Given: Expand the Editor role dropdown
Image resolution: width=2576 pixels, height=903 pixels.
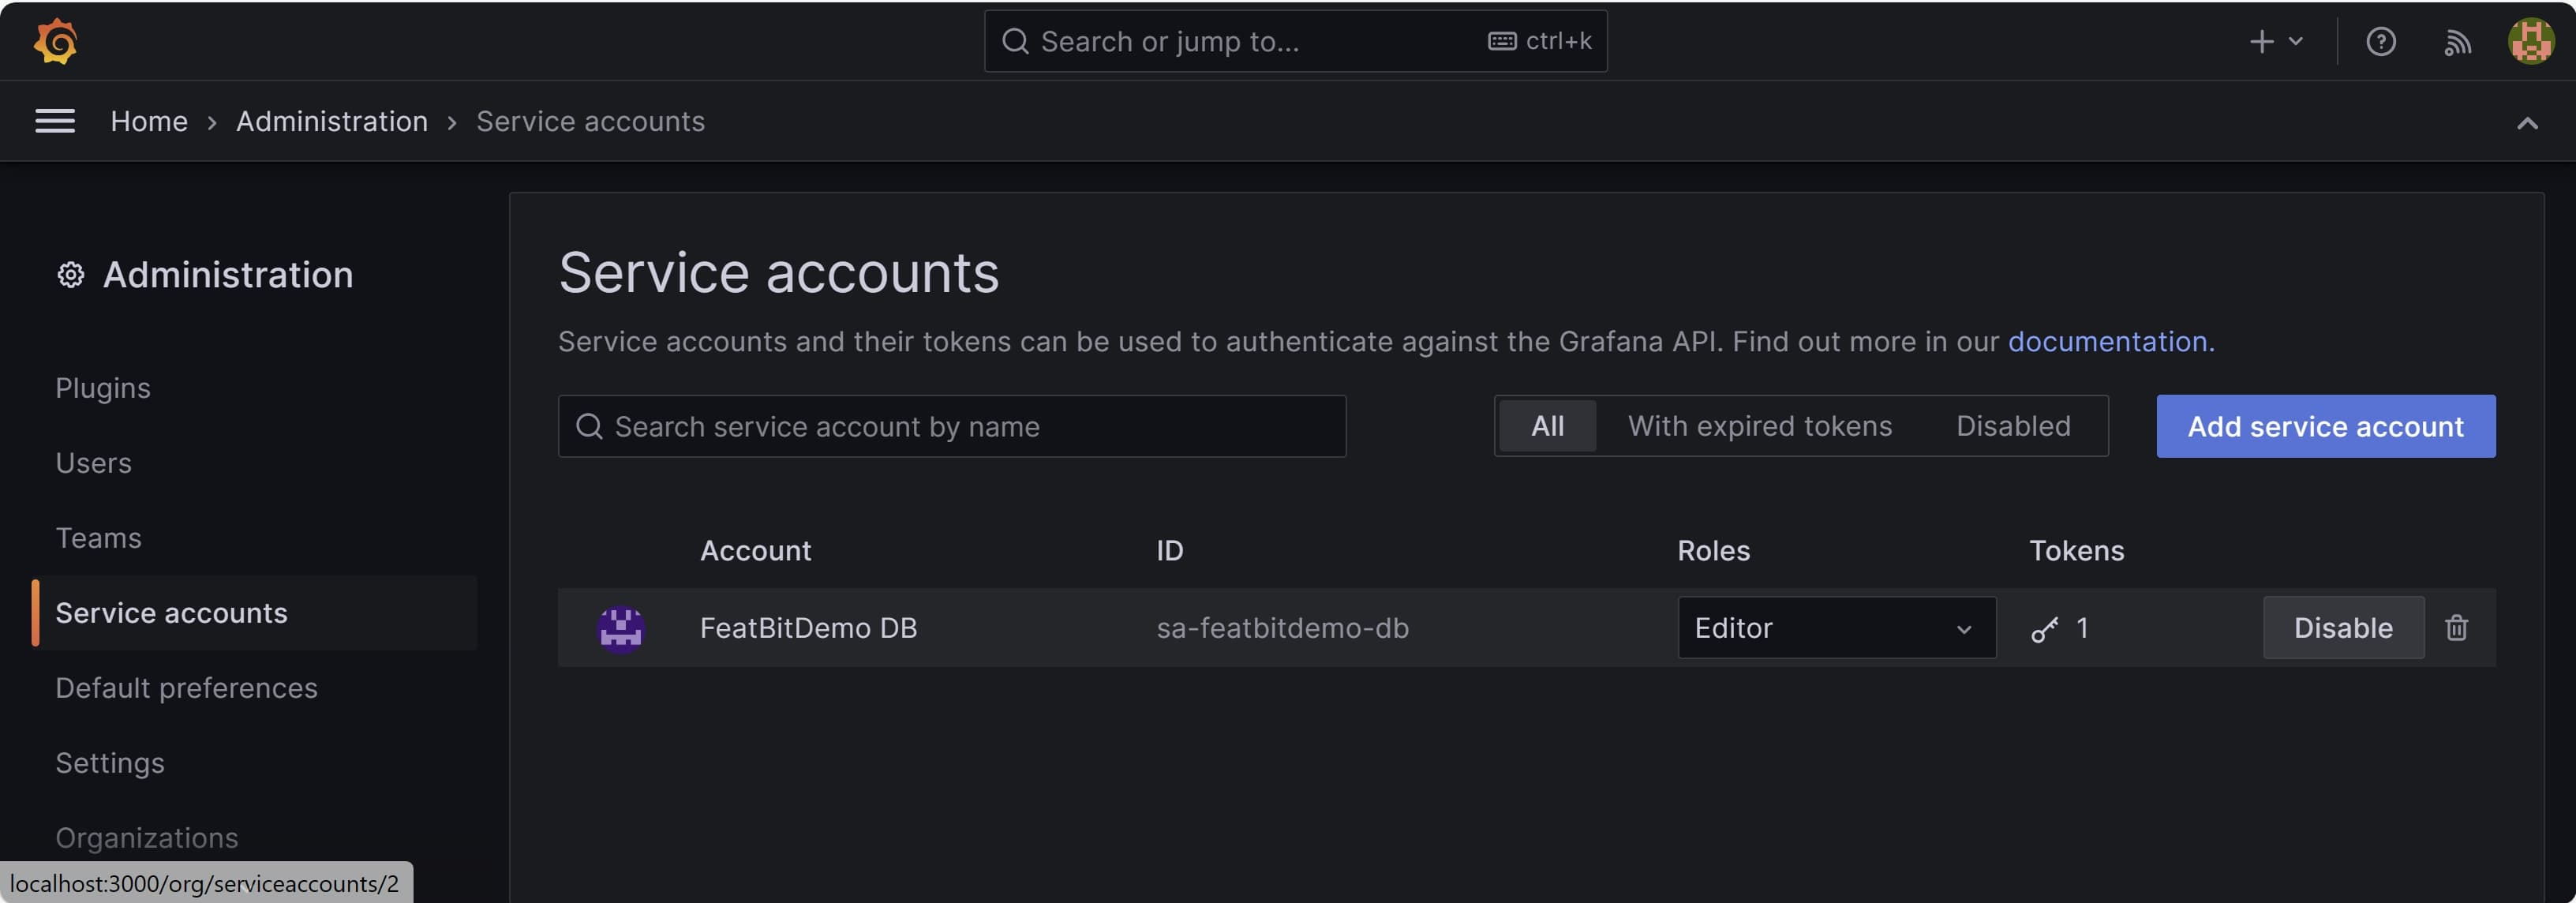Looking at the screenshot, I should pyautogui.click(x=1835, y=628).
